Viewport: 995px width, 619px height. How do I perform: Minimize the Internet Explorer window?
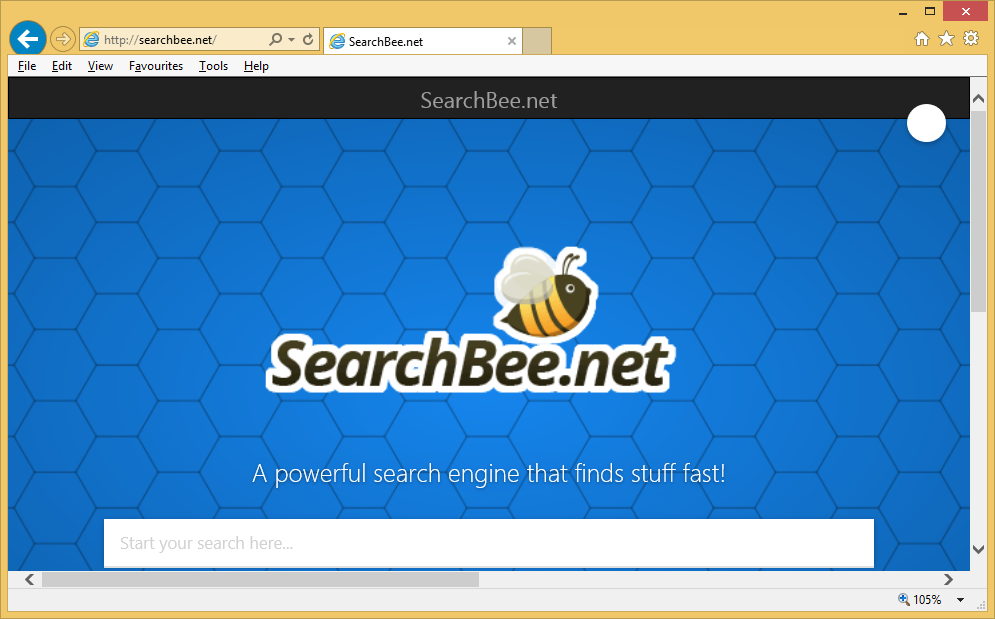click(x=903, y=11)
